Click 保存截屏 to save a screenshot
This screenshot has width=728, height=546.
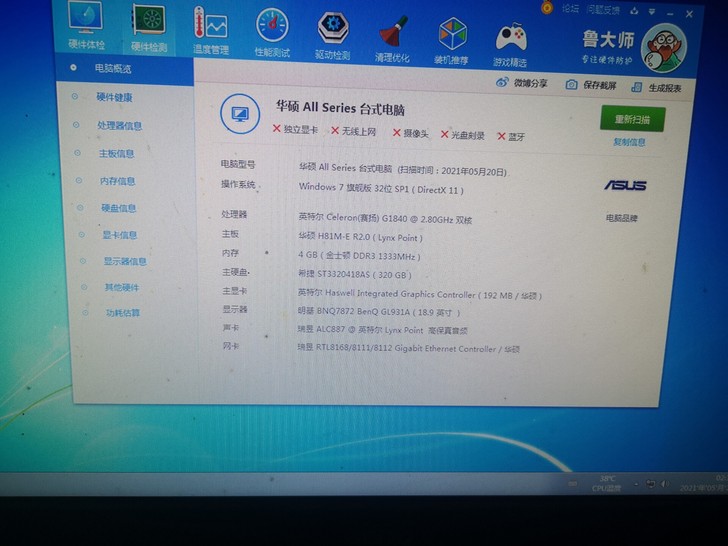(x=591, y=85)
